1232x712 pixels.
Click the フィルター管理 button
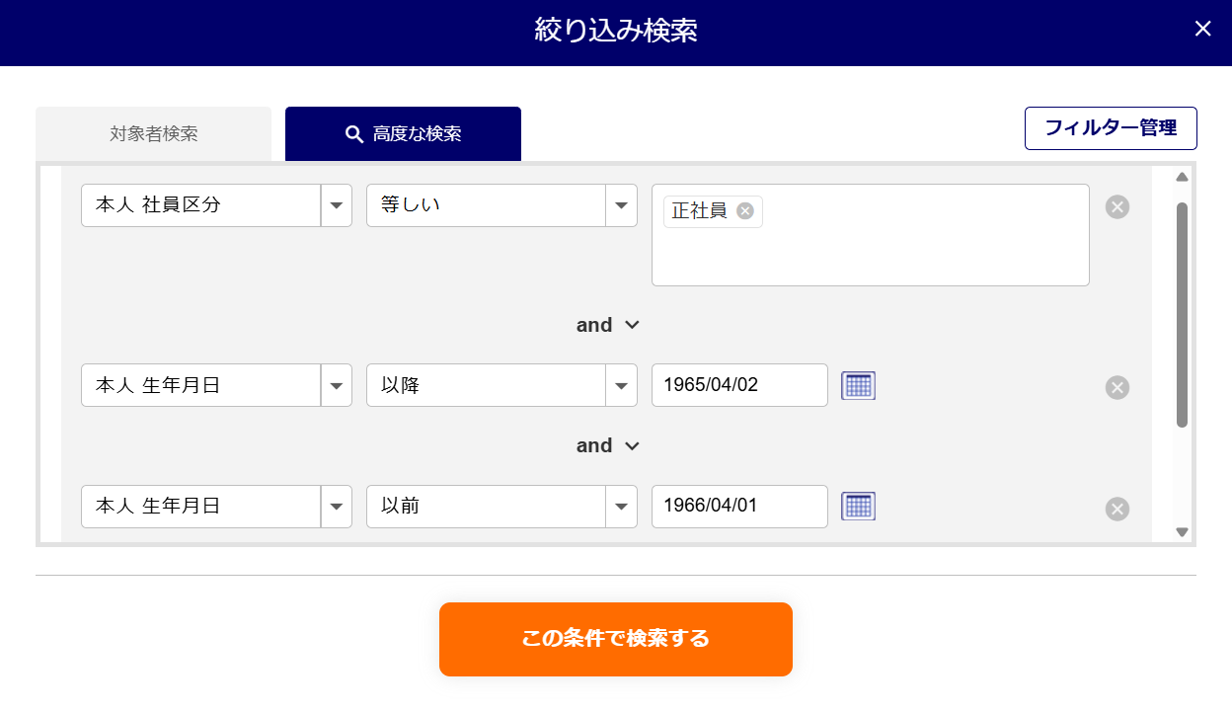coord(1110,128)
